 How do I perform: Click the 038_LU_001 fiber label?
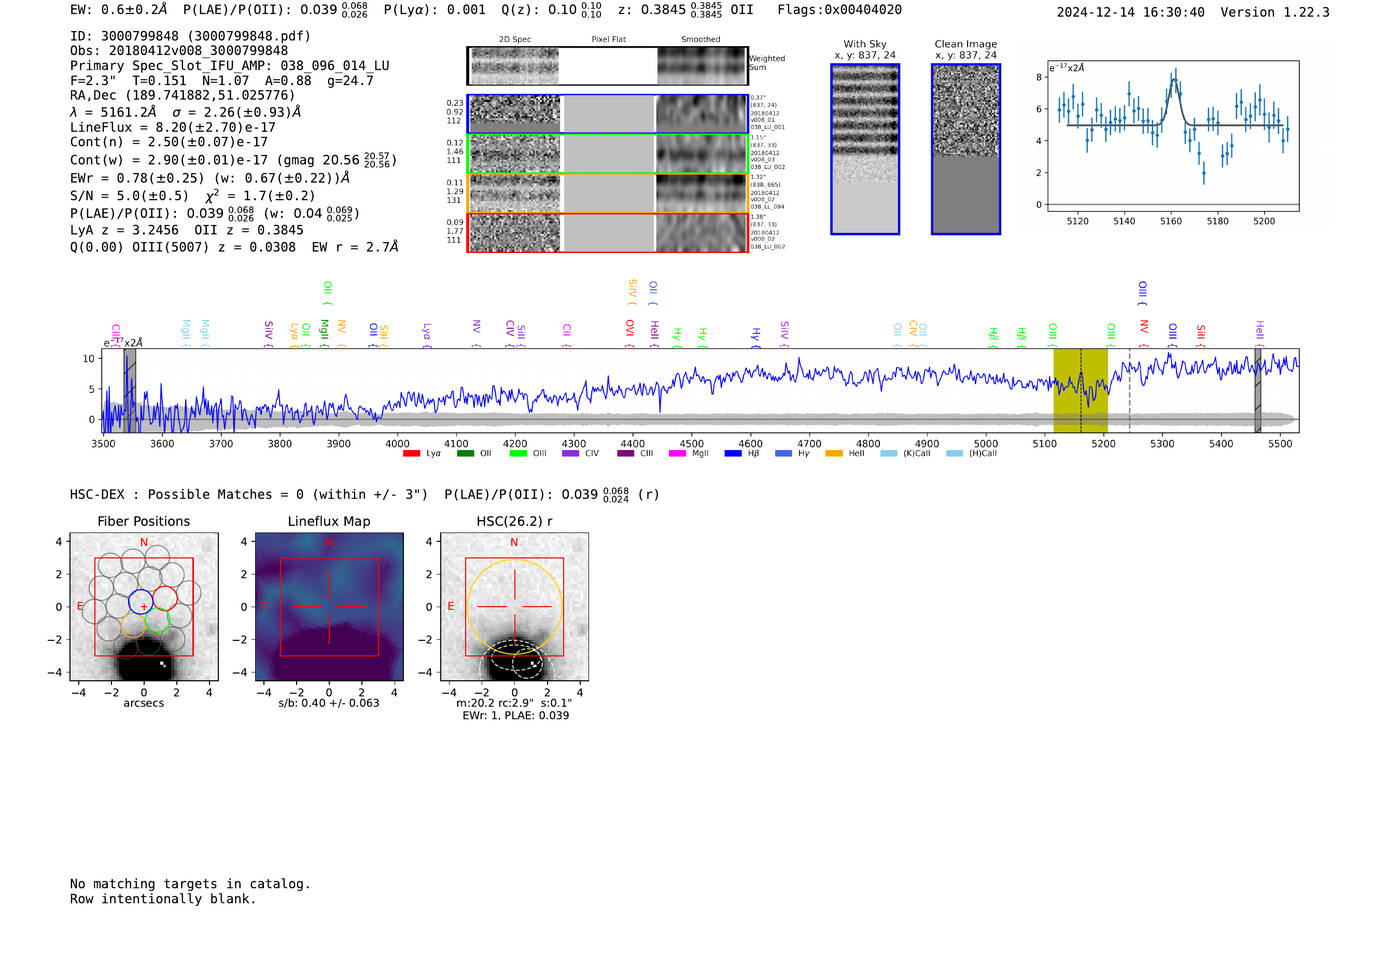pyautogui.click(x=768, y=127)
